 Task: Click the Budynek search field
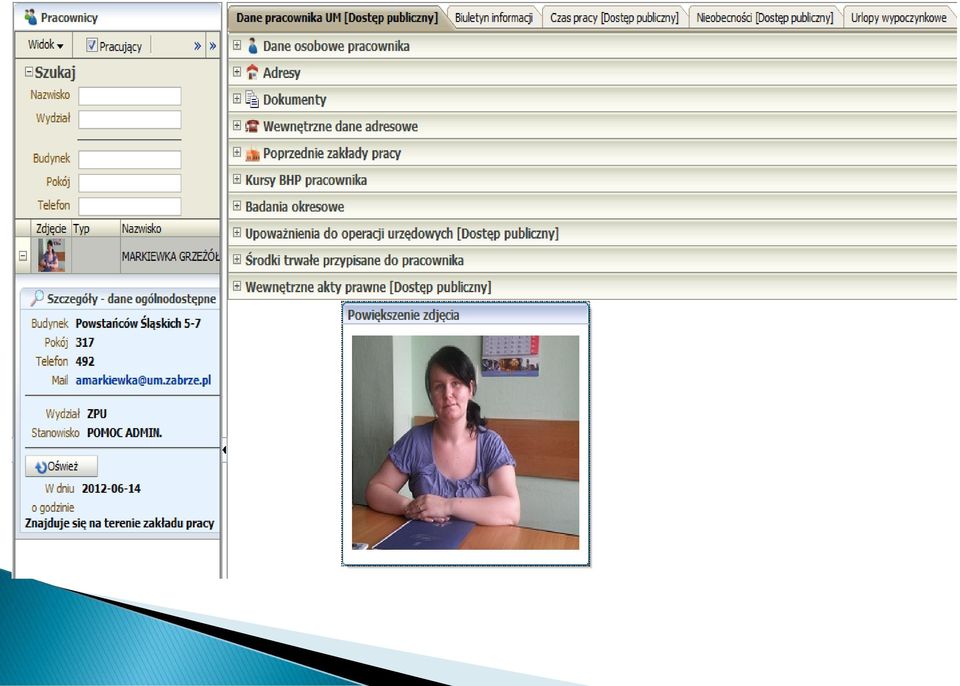click(x=130, y=159)
